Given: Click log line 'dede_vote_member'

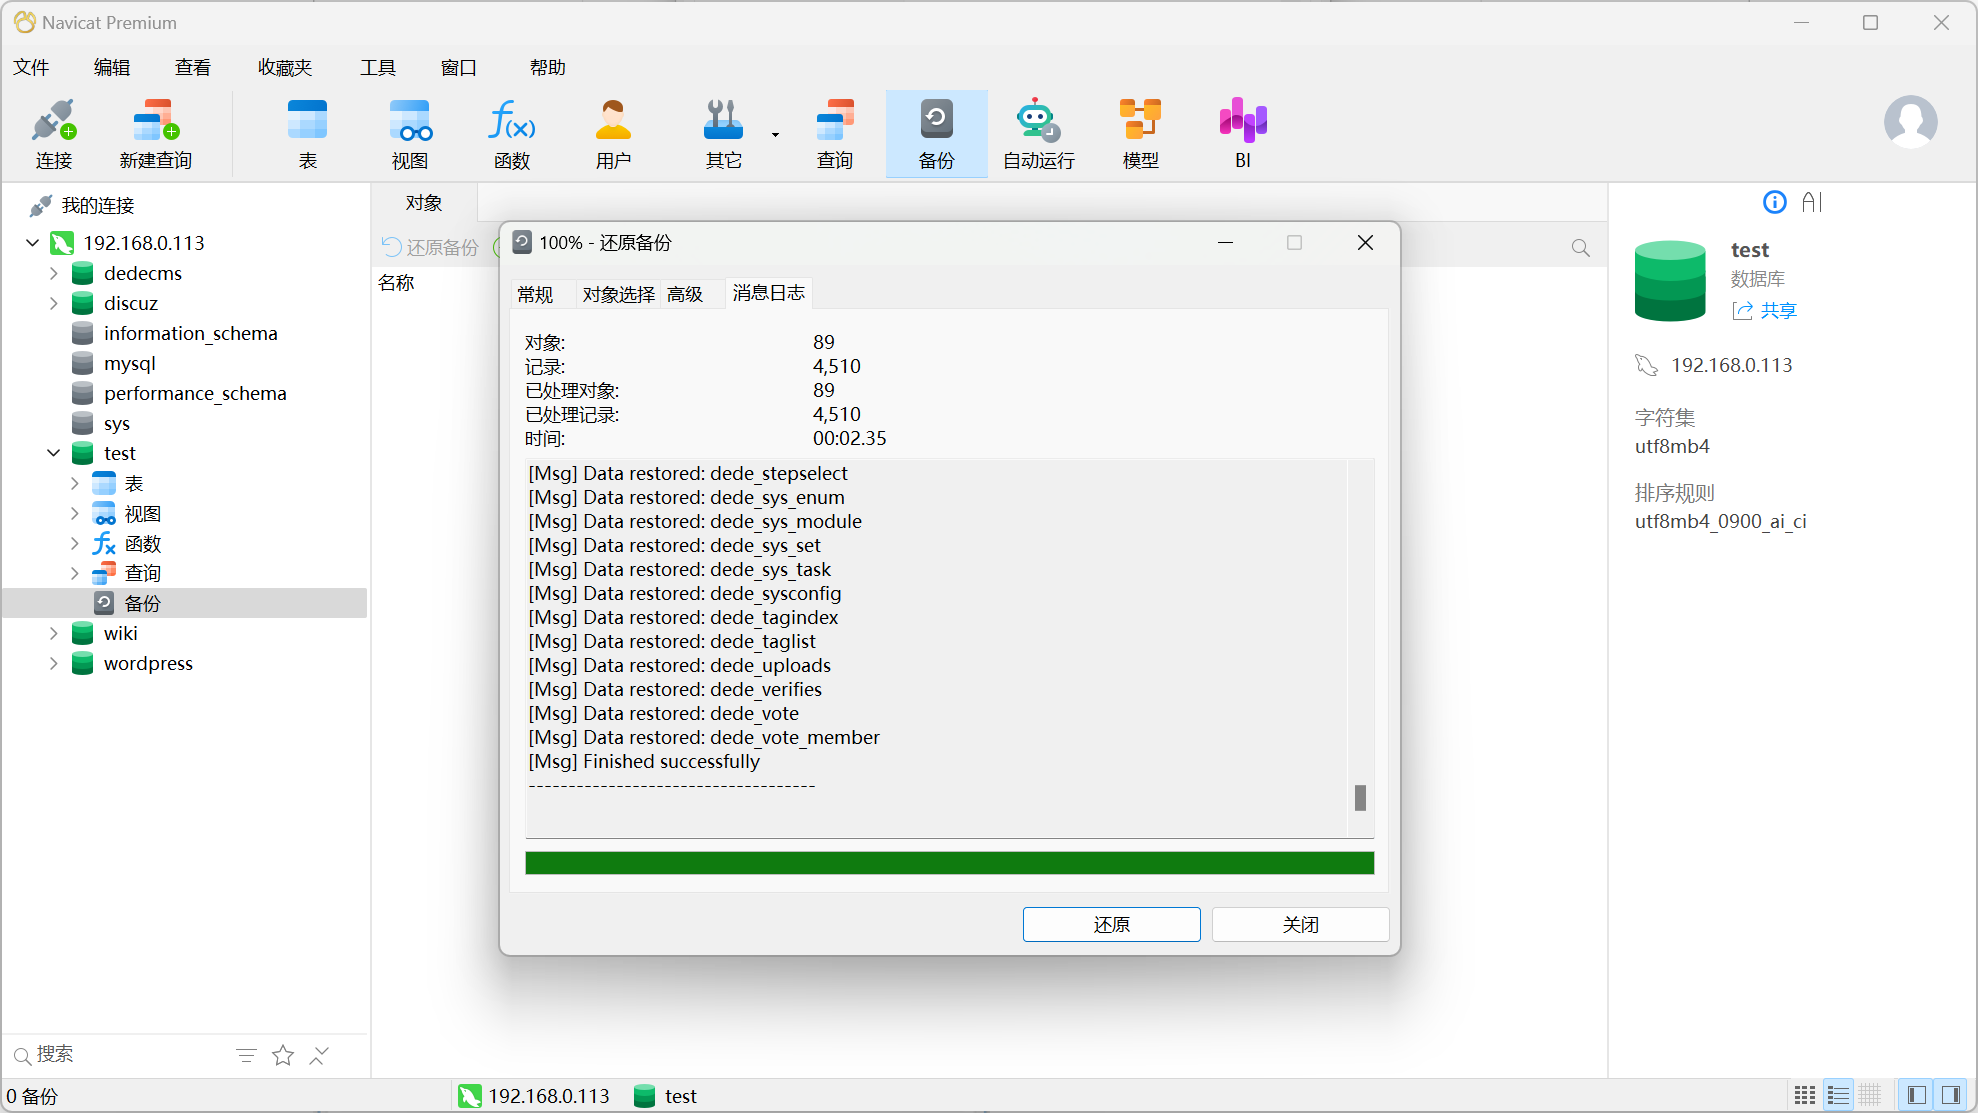Looking at the screenshot, I should click(x=704, y=738).
